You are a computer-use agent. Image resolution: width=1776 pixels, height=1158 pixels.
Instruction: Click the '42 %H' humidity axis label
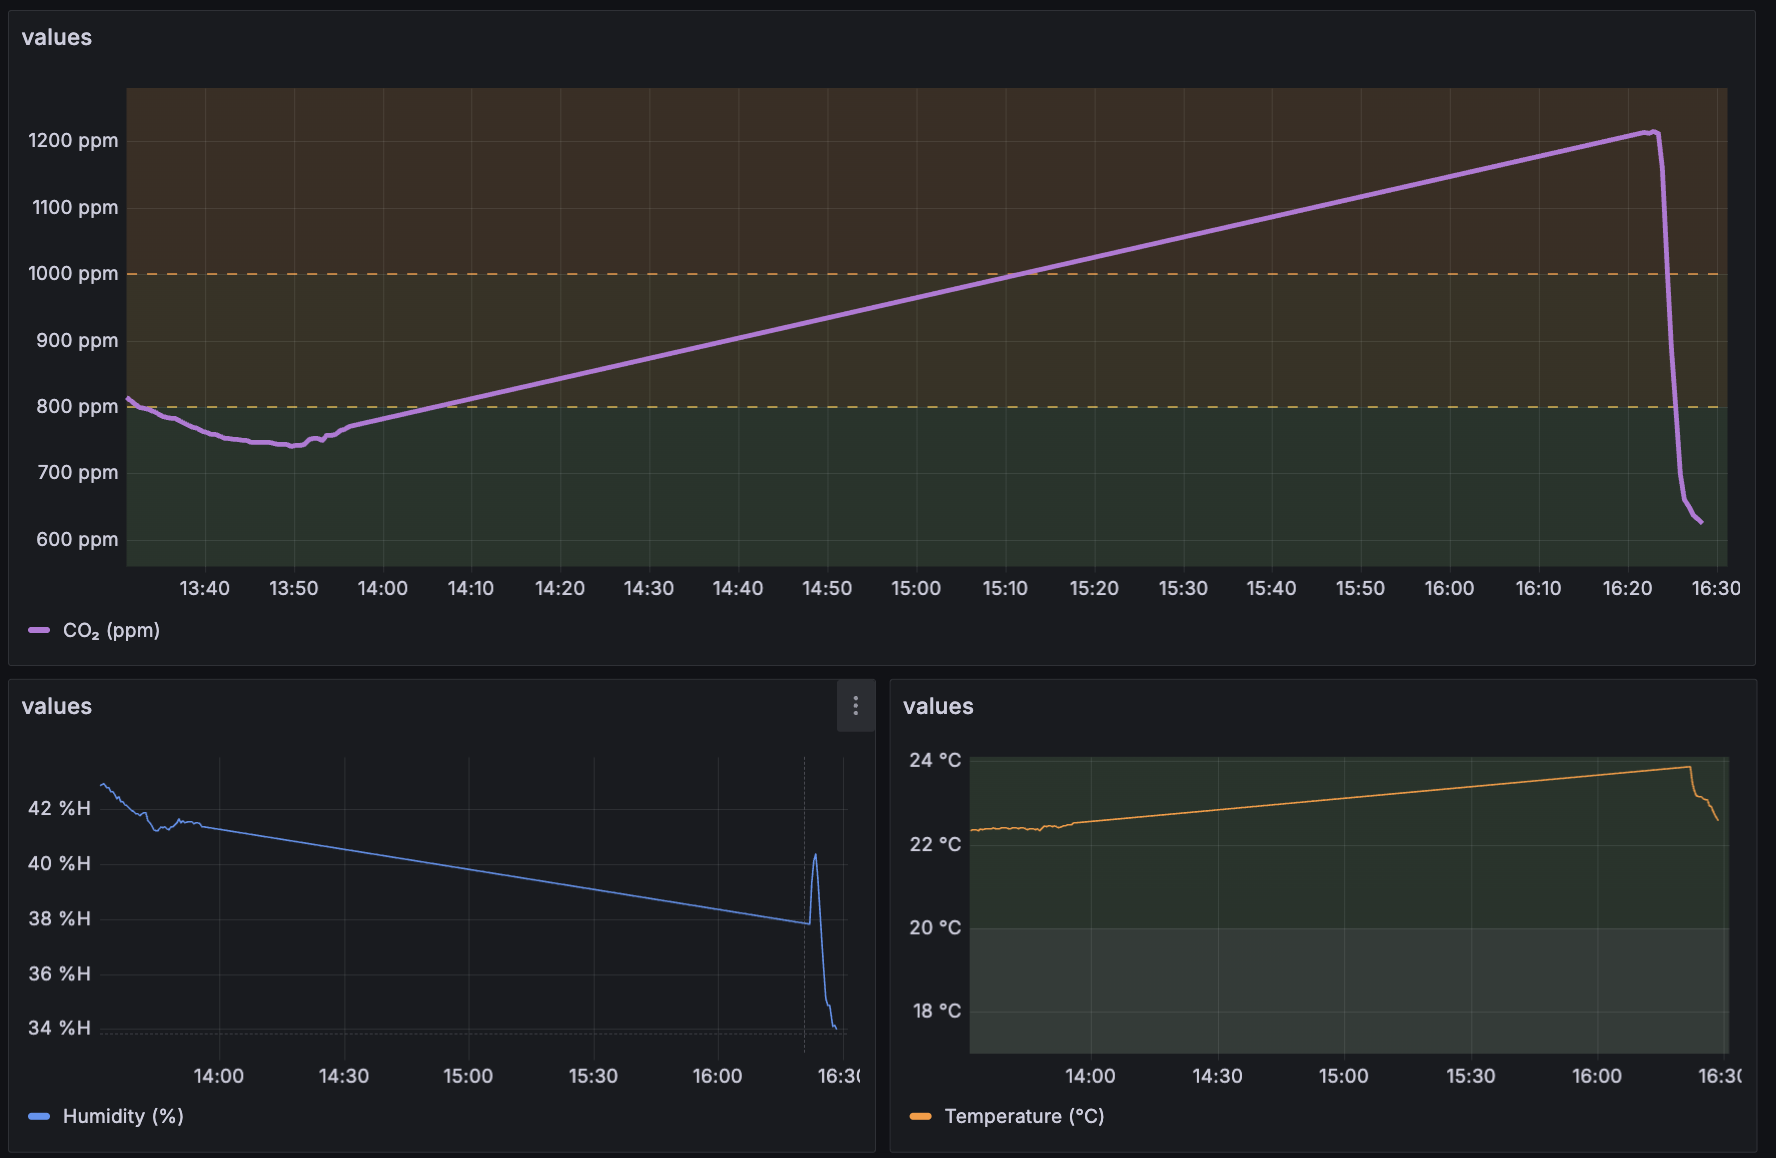pyautogui.click(x=59, y=808)
